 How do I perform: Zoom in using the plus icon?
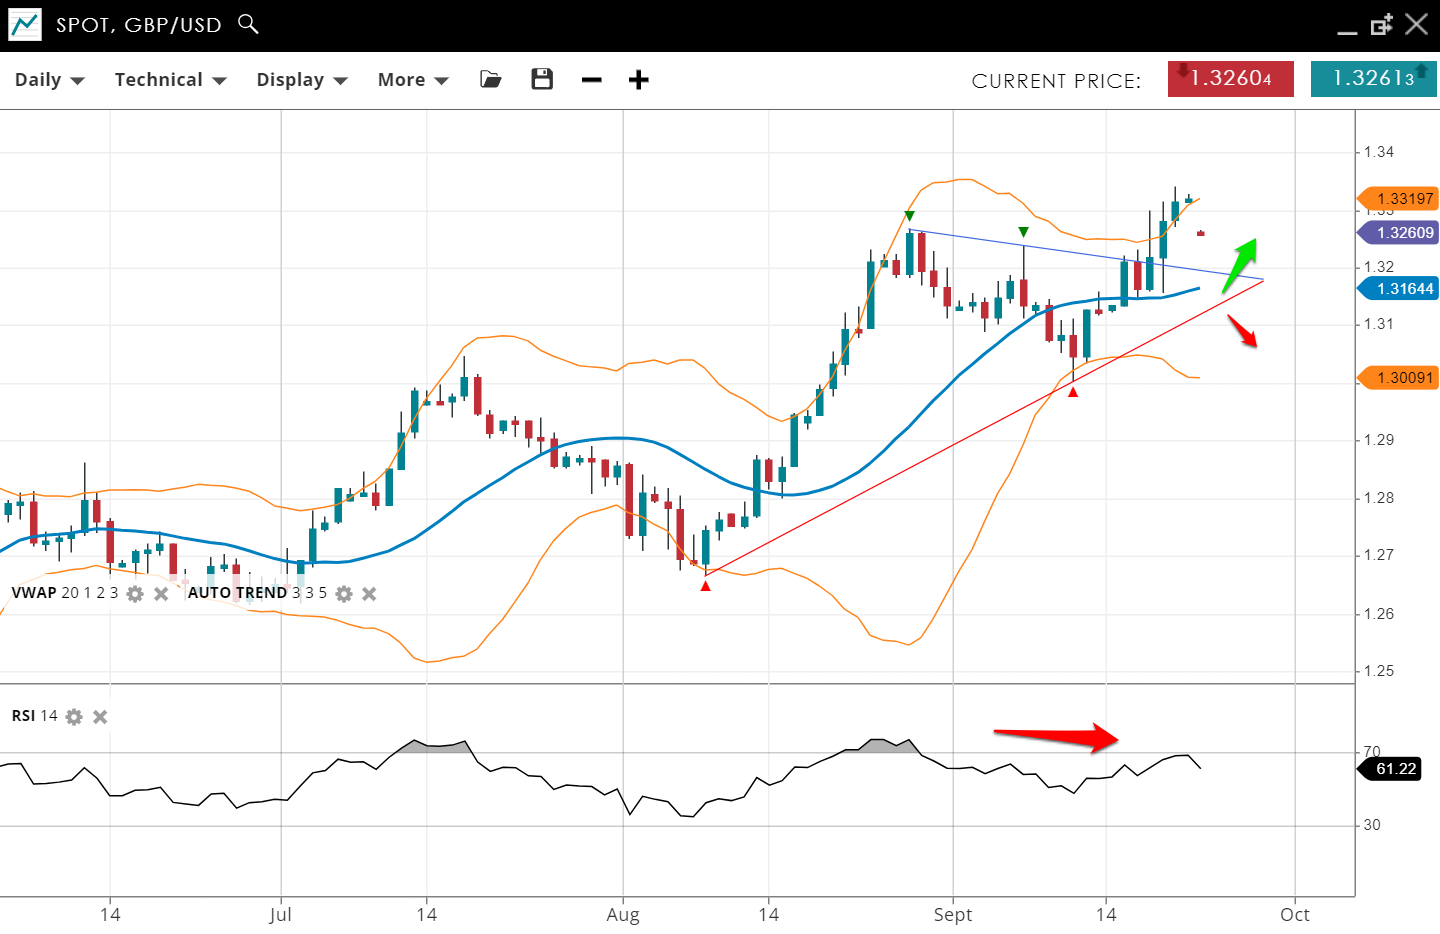[639, 80]
